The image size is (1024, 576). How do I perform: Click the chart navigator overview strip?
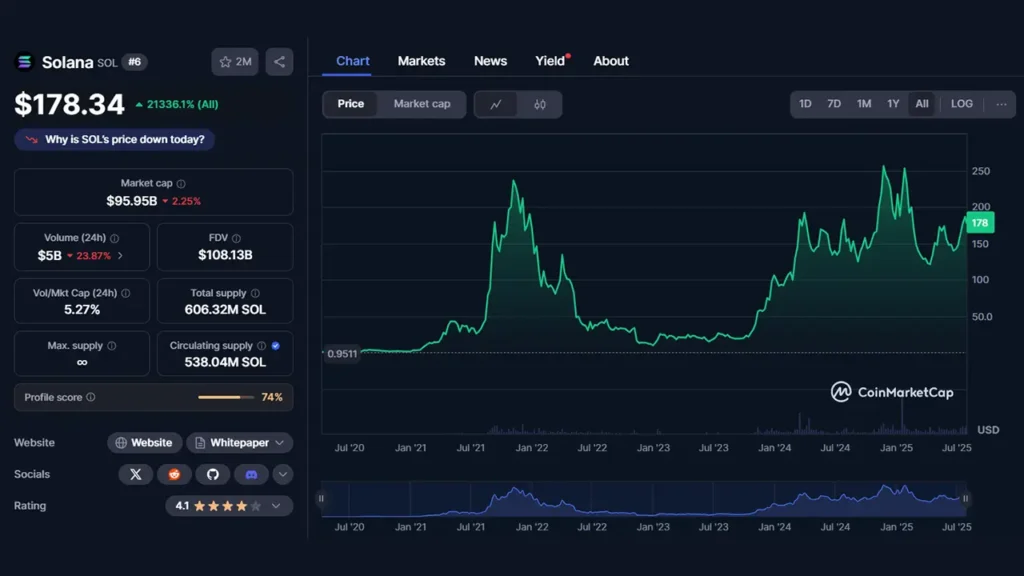pyautogui.click(x=643, y=499)
